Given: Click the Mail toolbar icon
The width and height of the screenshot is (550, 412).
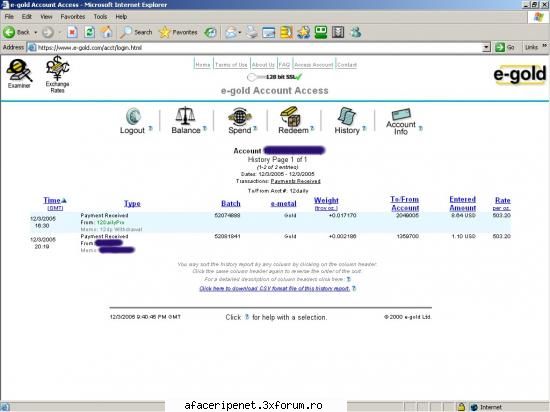Looking at the screenshot, I should (231, 32).
